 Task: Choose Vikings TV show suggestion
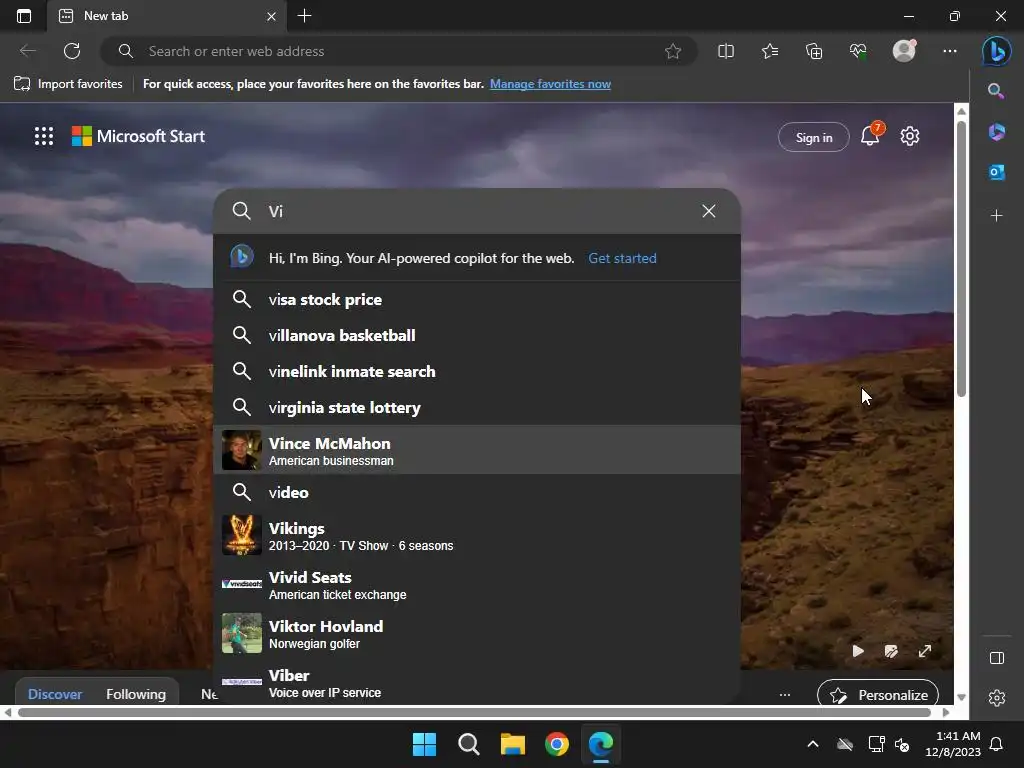click(x=477, y=535)
